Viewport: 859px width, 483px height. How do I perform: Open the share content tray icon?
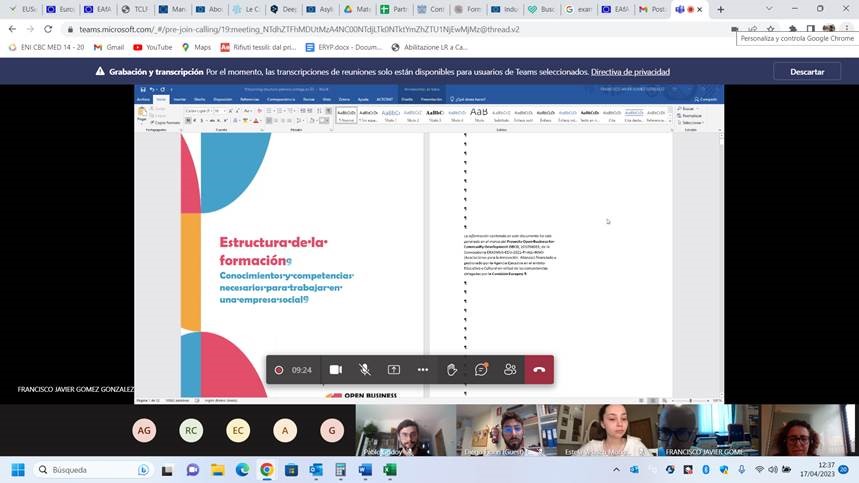click(x=393, y=370)
